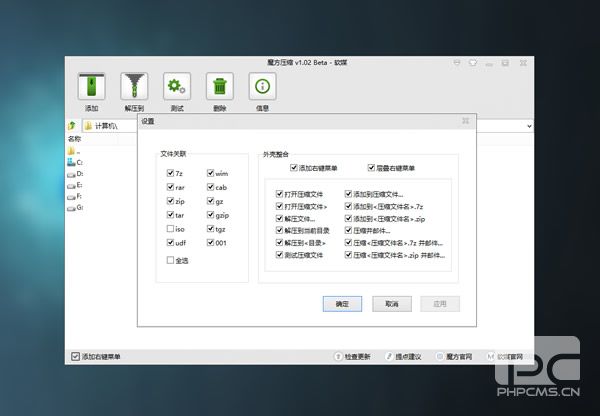Open the 软媒官网 link text
The width and height of the screenshot is (600, 416).
tap(510, 357)
